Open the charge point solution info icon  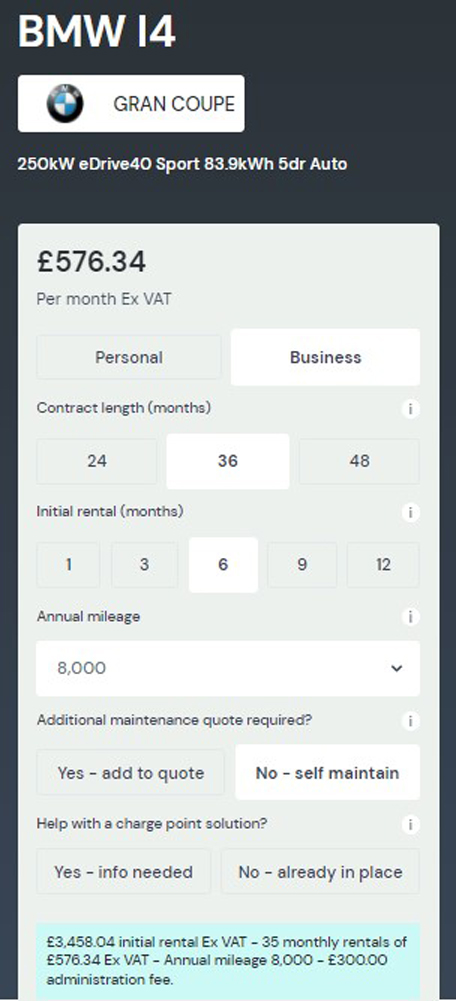click(x=411, y=825)
